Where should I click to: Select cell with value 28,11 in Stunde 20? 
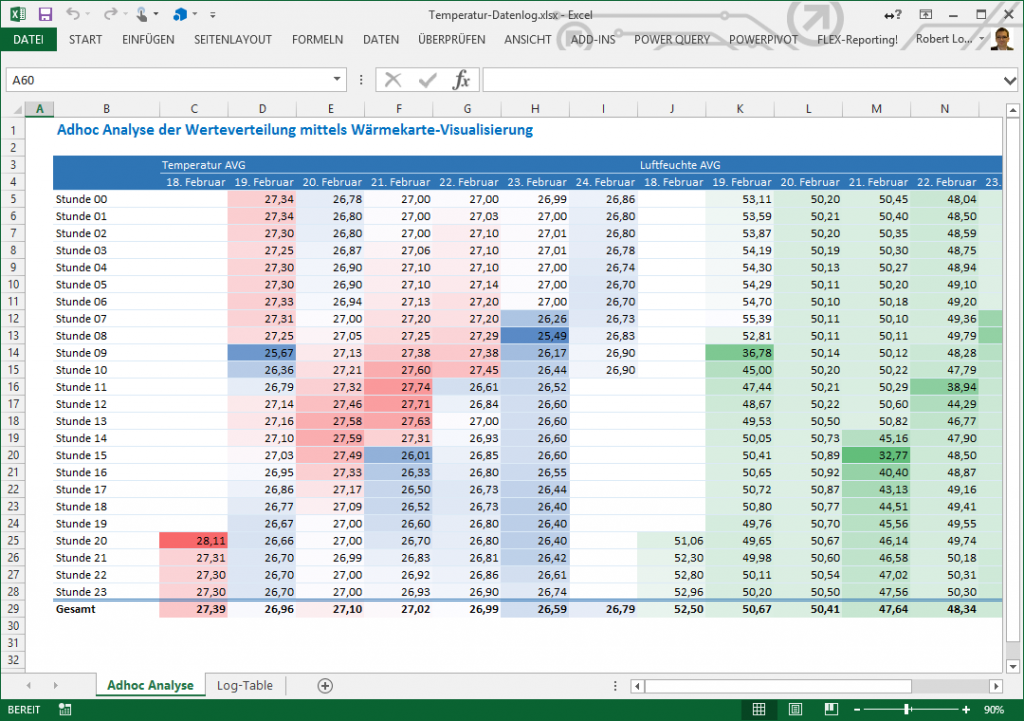click(x=193, y=540)
